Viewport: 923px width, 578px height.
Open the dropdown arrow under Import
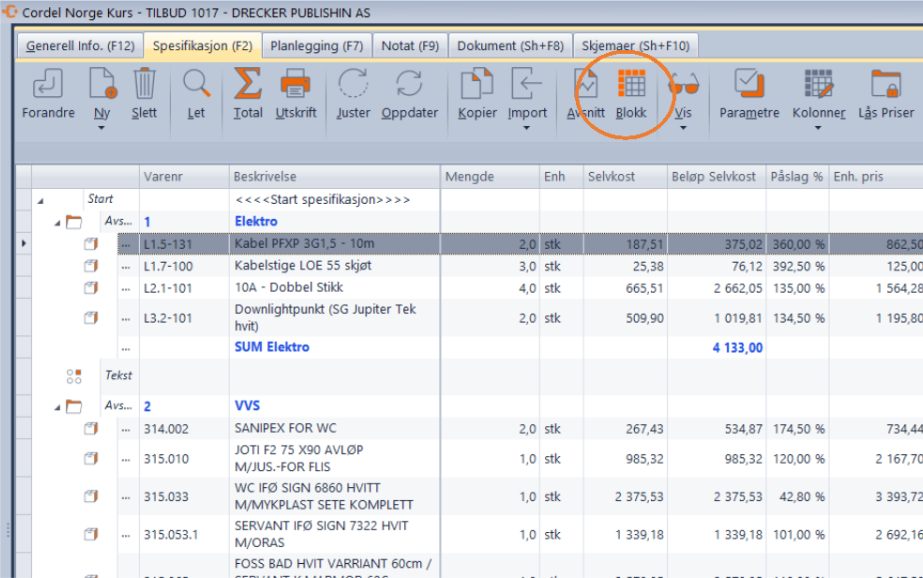[x=526, y=127]
